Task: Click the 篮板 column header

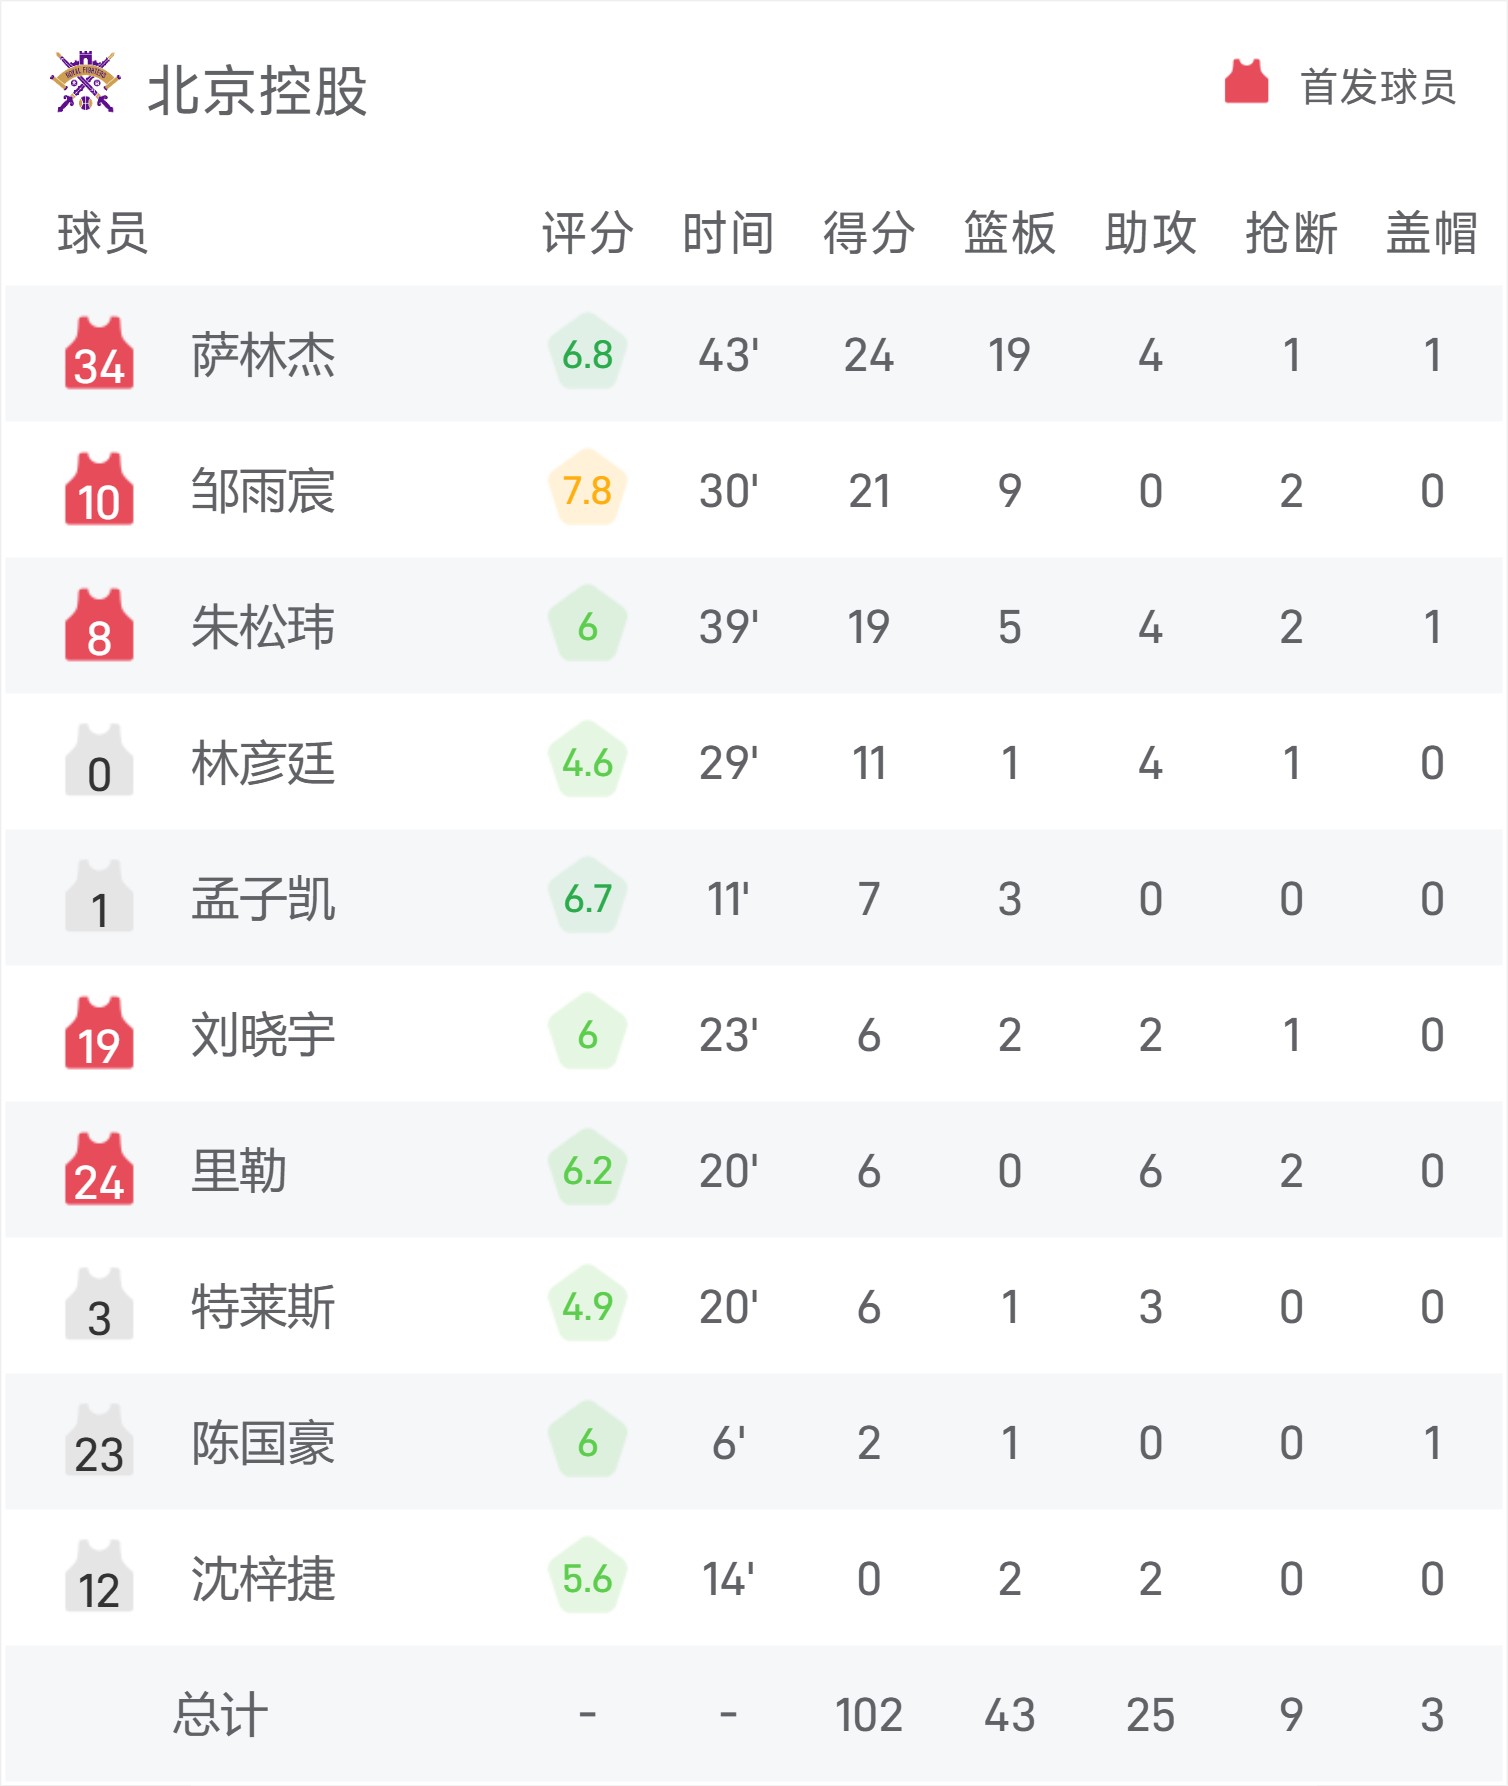Action: pos(1009,233)
